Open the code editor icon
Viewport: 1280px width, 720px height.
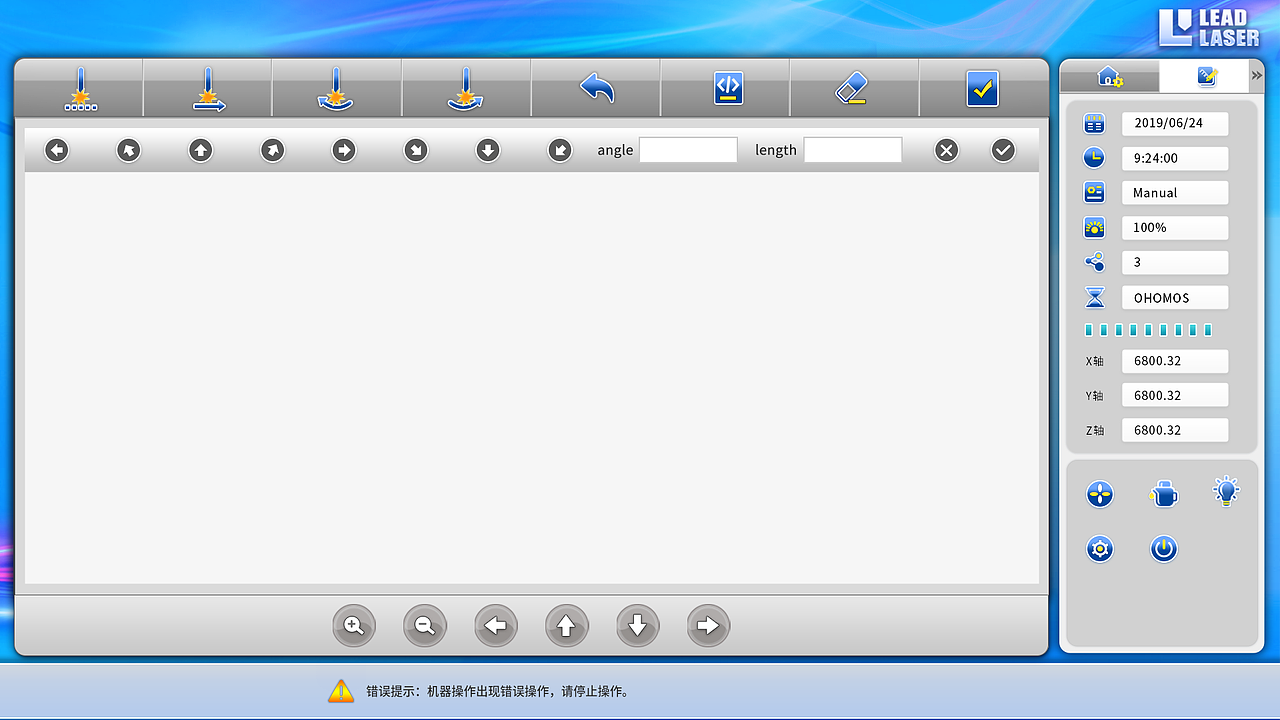(x=728, y=88)
